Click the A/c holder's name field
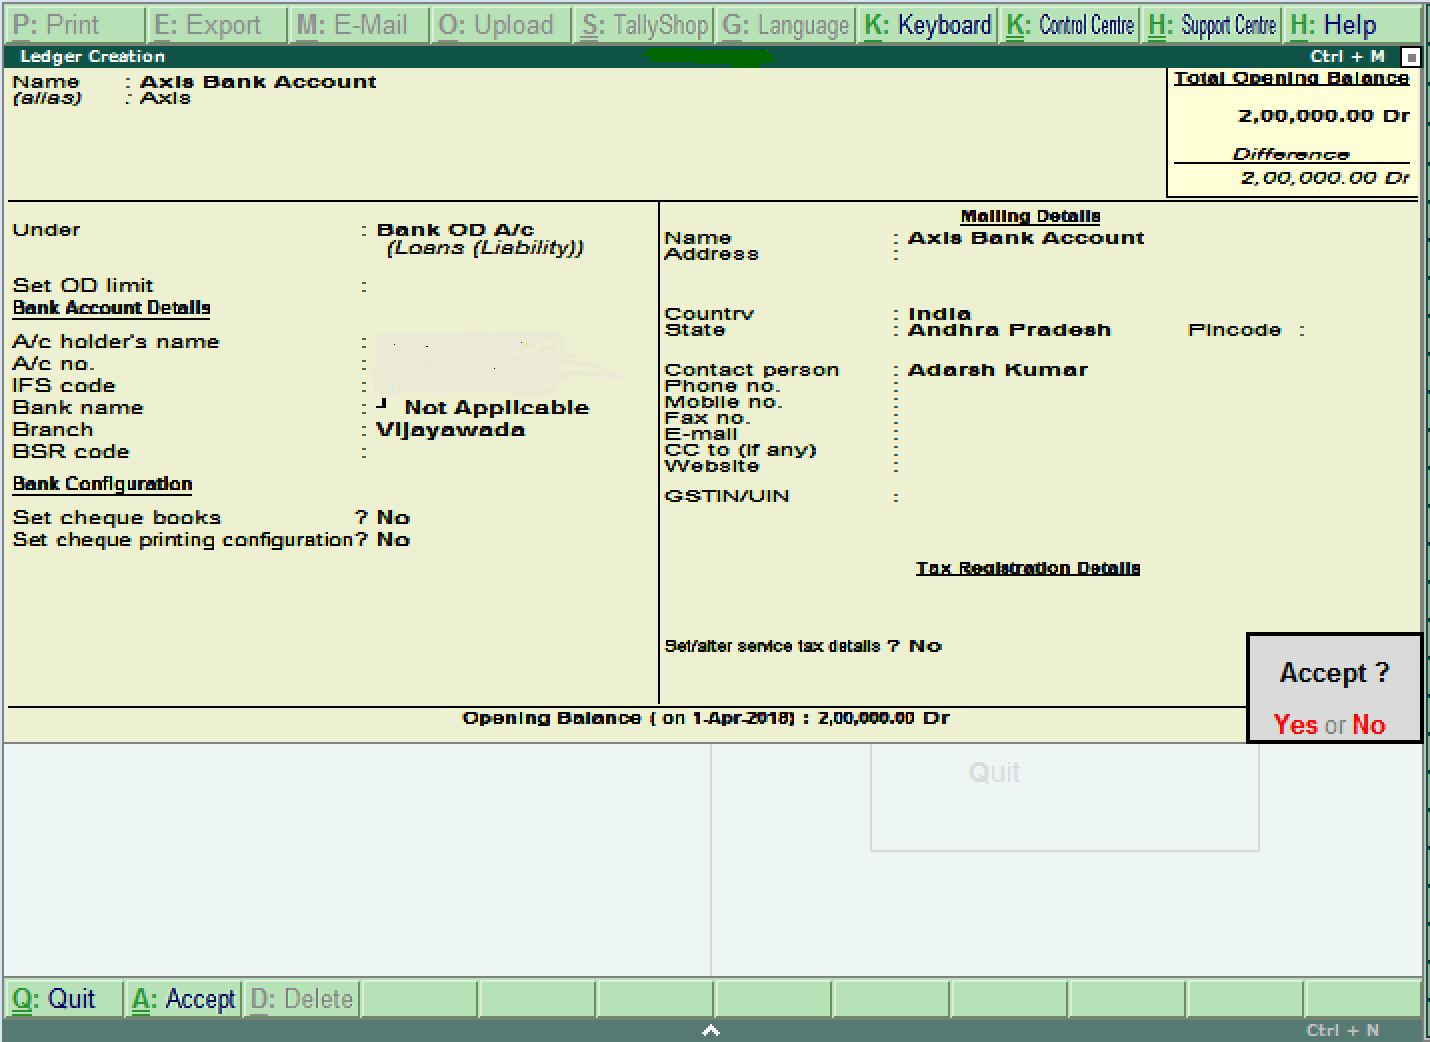Viewport: 1430px width, 1042px height. pos(510,342)
